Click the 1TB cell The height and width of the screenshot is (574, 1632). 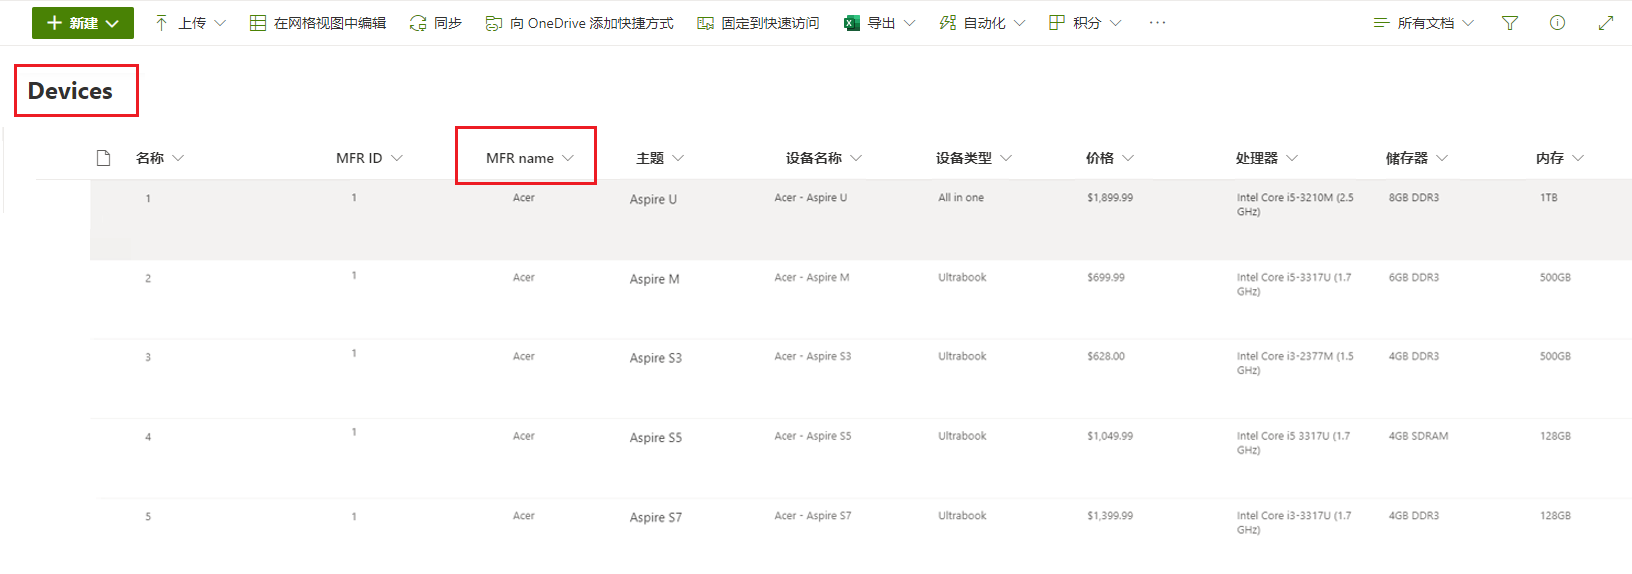tap(1549, 198)
